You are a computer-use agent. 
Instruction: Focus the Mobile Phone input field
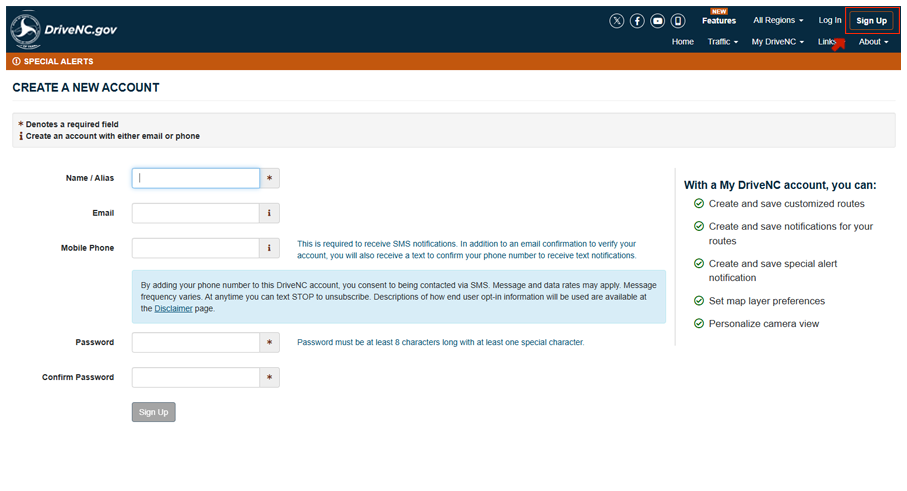[x=196, y=248]
